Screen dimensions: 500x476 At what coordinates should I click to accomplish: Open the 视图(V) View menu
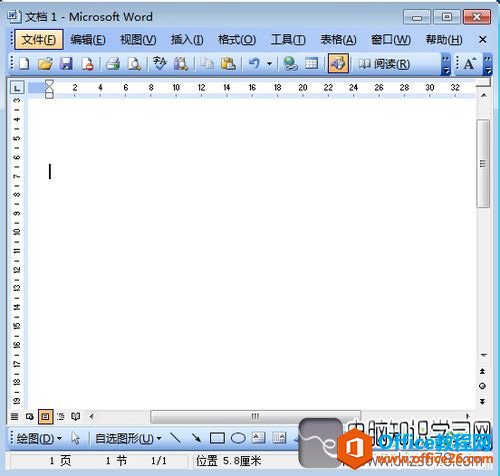click(138, 40)
